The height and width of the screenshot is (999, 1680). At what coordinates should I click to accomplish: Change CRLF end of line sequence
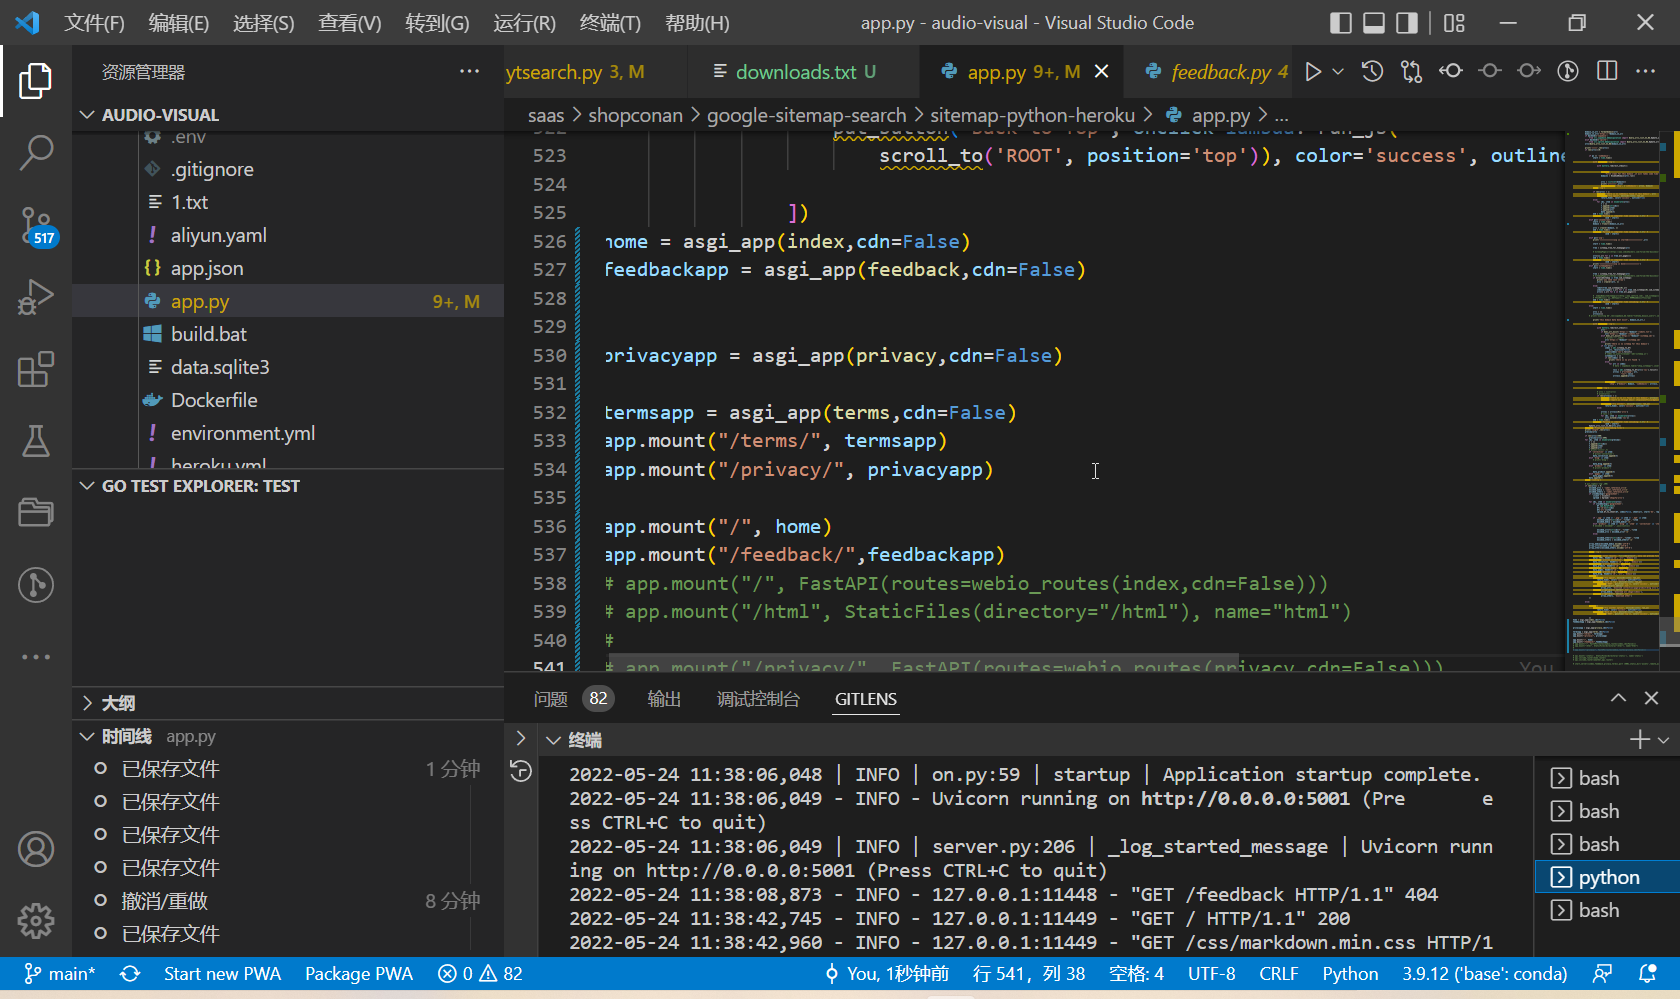point(1278,974)
